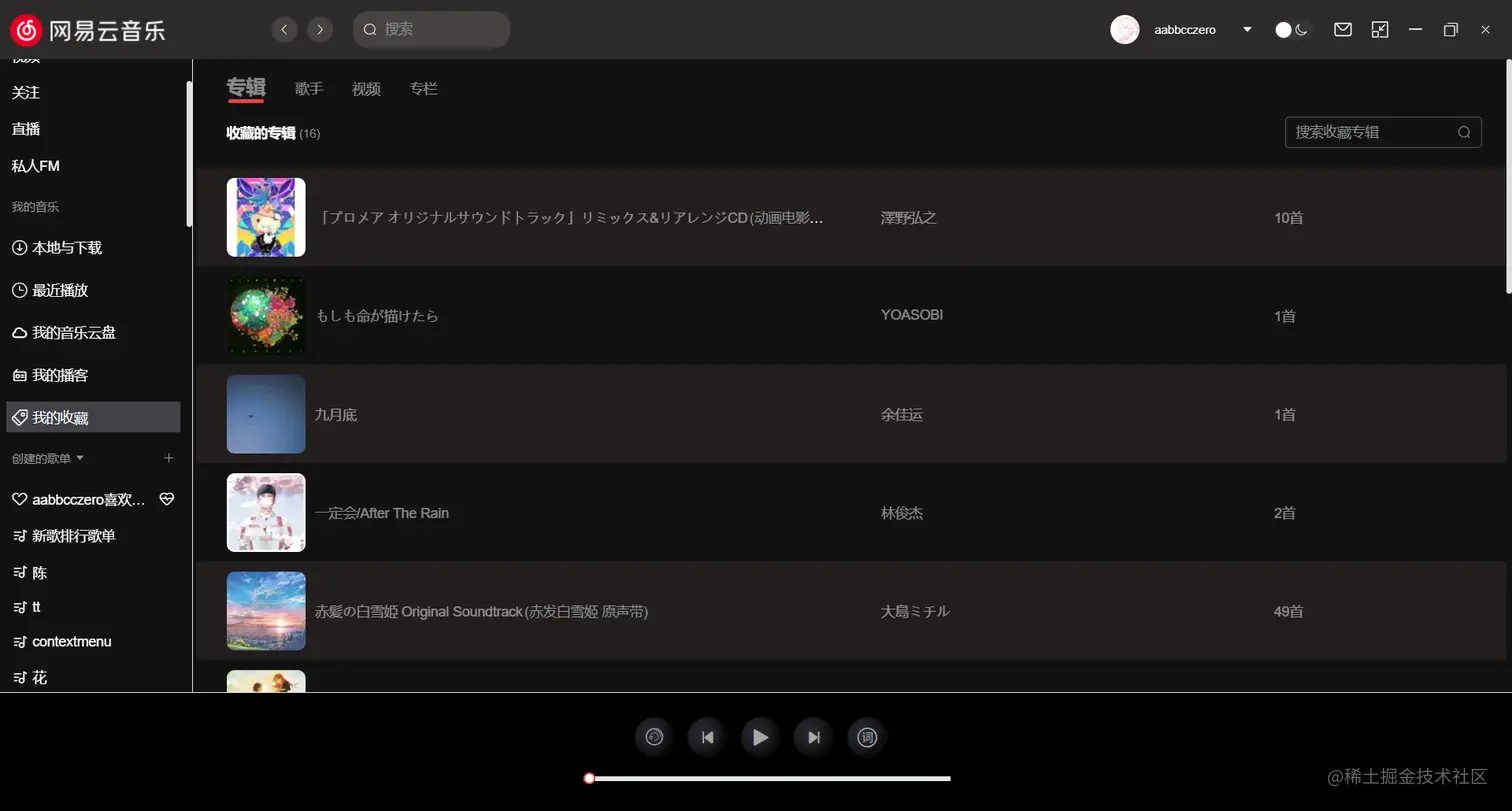Collapse the 创建的歌单 section arrow
This screenshot has width=1512, height=811.
[80, 458]
